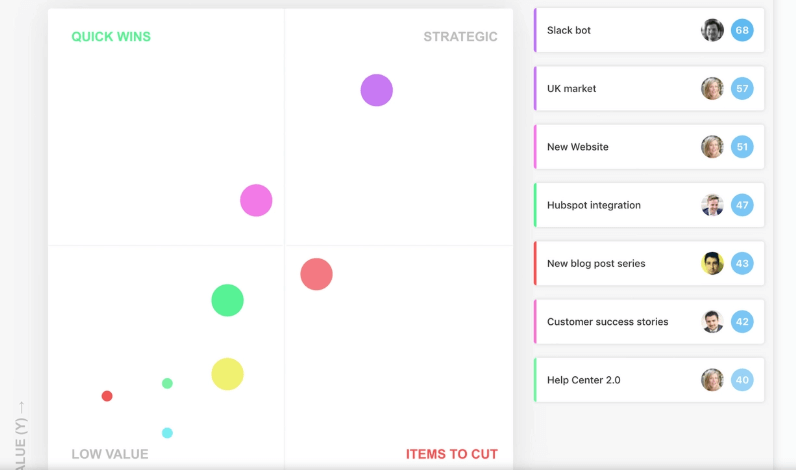796x471 pixels.
Task: Open the UK market card
Action: [x=649, y=88]
